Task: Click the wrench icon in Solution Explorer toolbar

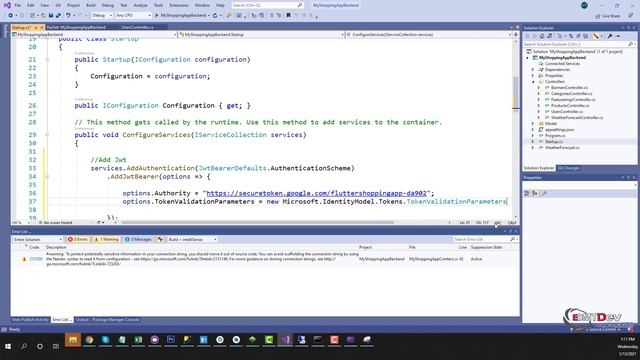Action: [610, 36]
